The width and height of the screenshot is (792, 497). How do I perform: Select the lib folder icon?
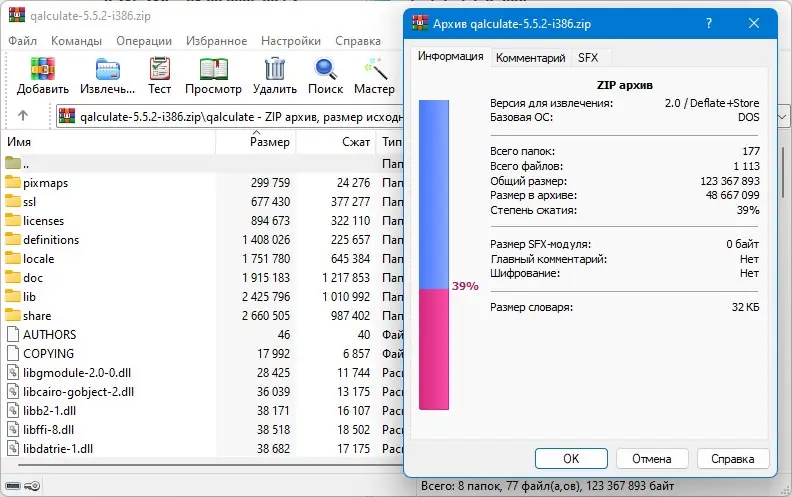tap(13, 296)
